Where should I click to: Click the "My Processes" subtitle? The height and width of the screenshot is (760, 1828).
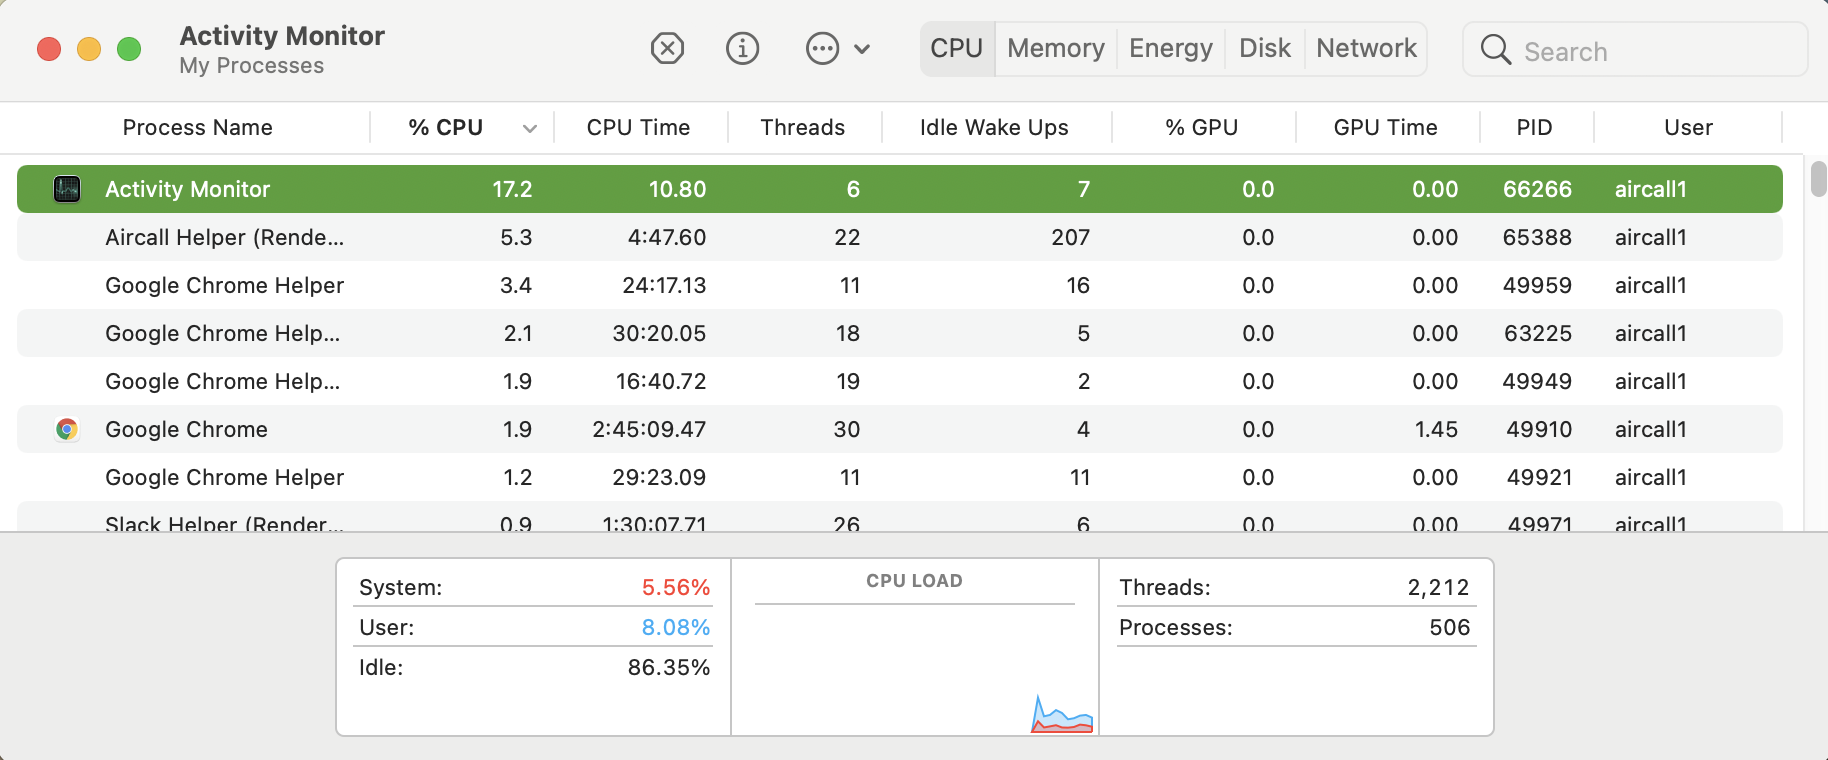click(x=252, y=66)
